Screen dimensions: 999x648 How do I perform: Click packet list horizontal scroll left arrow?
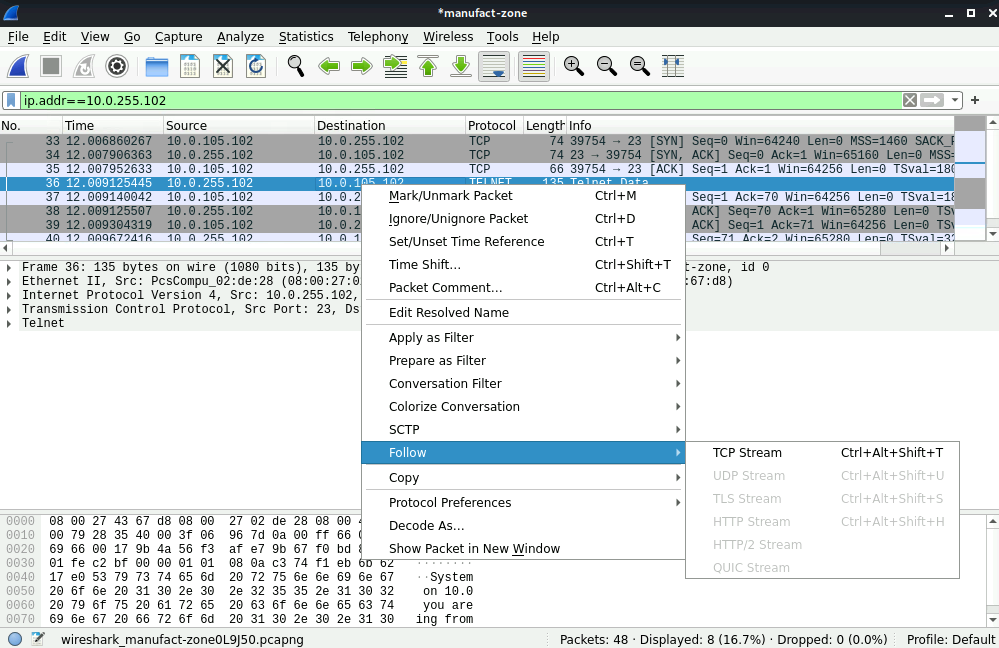pyautogui.click(x=6, y=248)
